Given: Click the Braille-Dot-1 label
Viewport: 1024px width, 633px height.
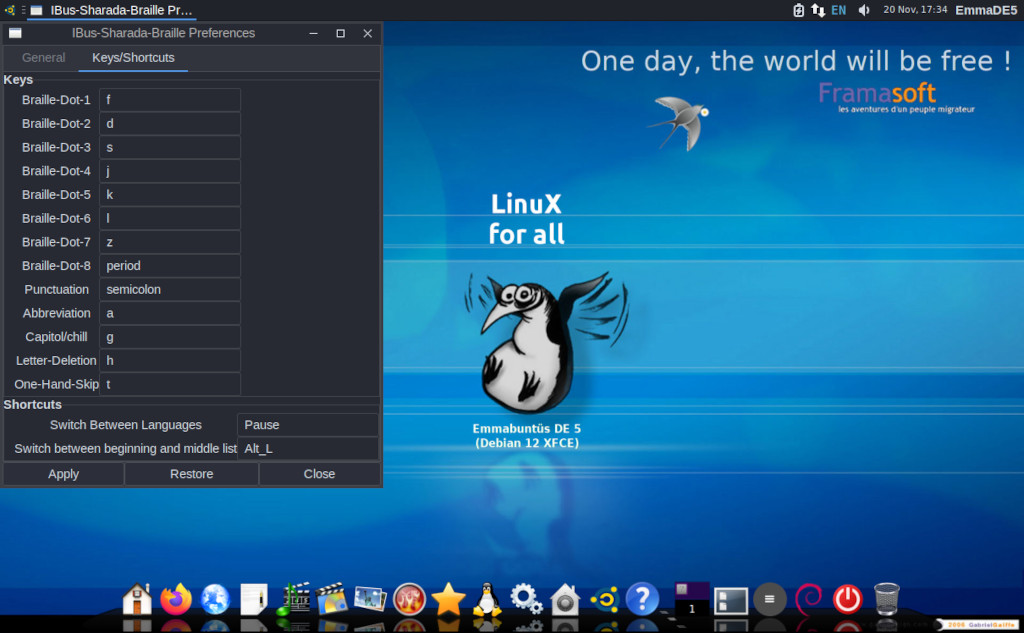Looking at the screenshot, I should pyautogui.click(x=56, y=100).
